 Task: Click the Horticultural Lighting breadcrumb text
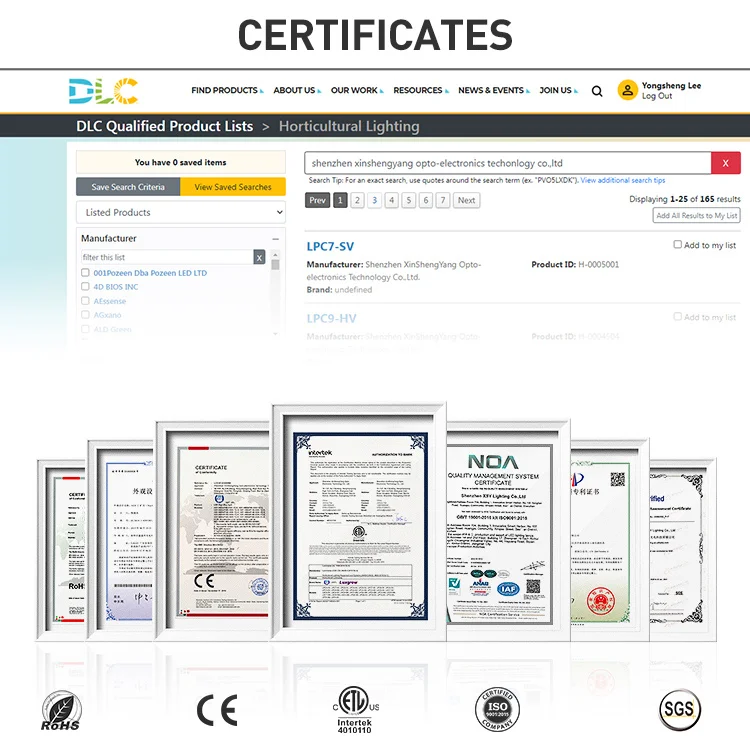[349, 126]
